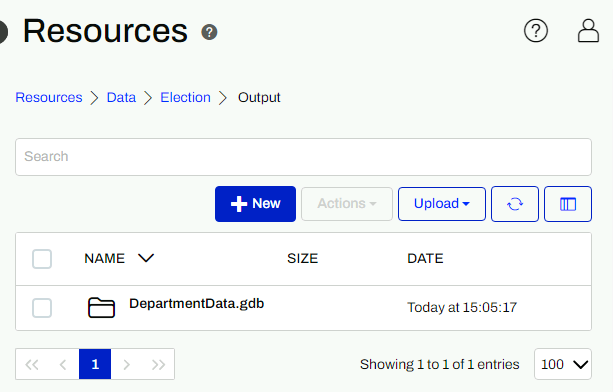Click the New button
The width and height of the screenshot is (613, 392).
click(255, 204)
